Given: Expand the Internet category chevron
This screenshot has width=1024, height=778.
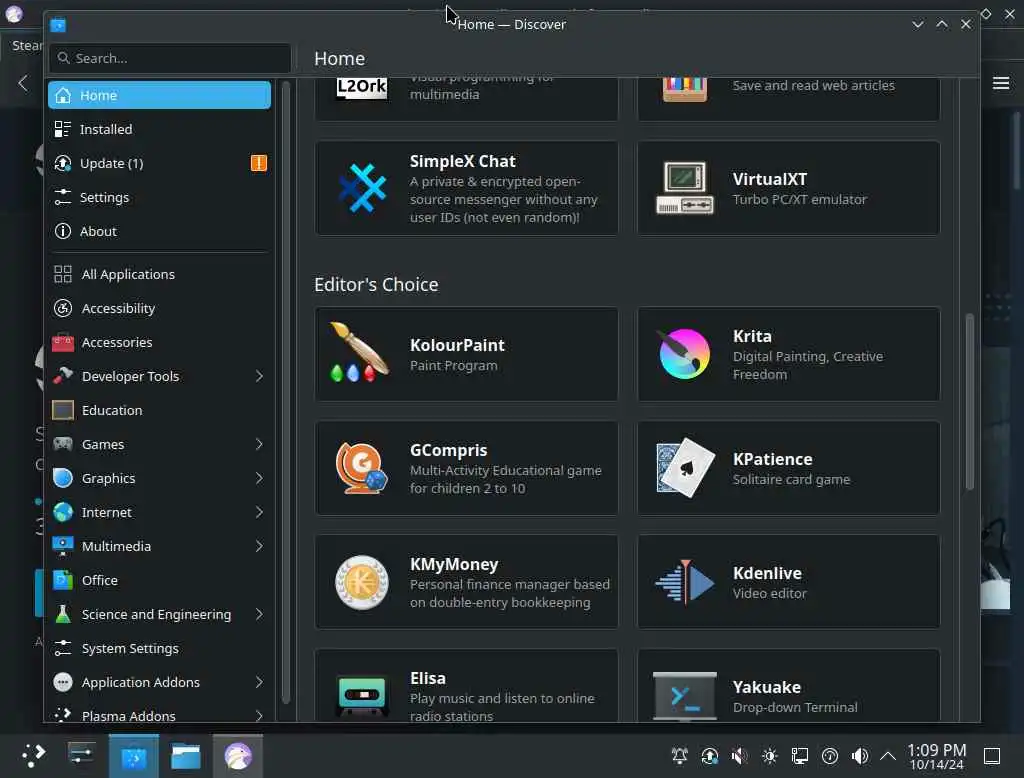Looking at the screenshot, I should tap(259, 512).
